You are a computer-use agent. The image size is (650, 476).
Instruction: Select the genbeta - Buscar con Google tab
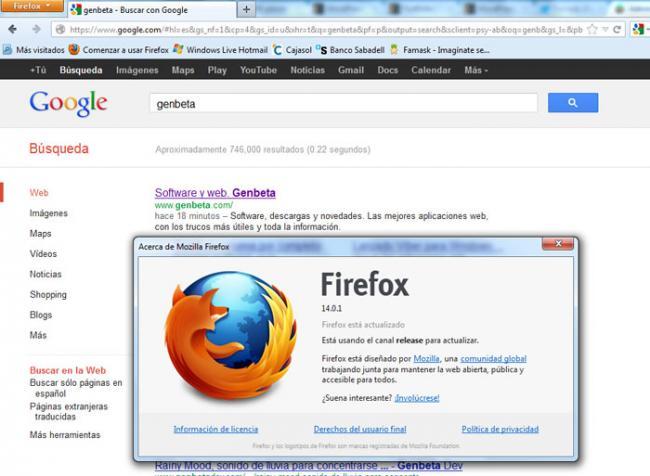tap(152, 10)
